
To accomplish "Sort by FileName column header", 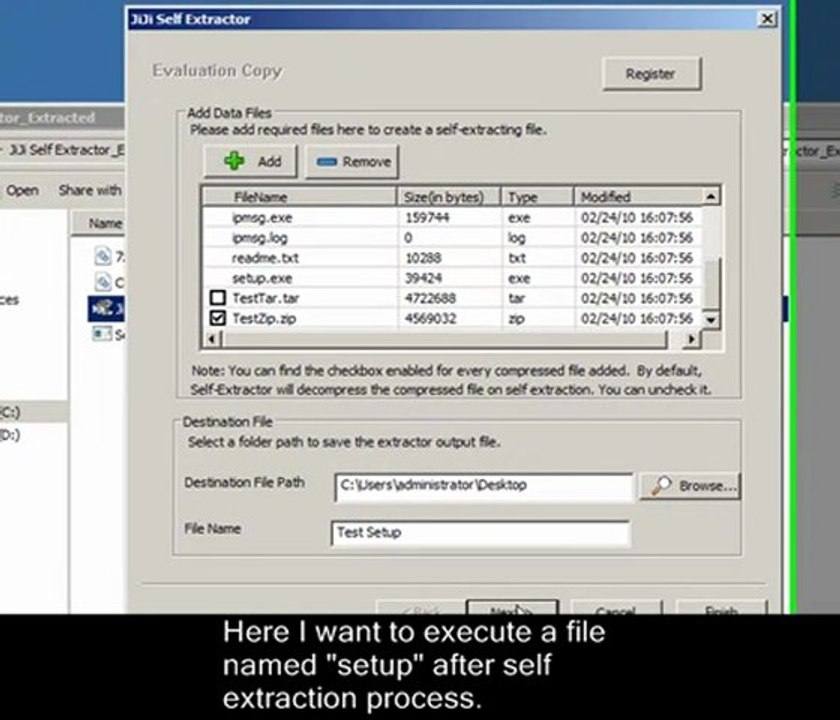I will [299, 197].
